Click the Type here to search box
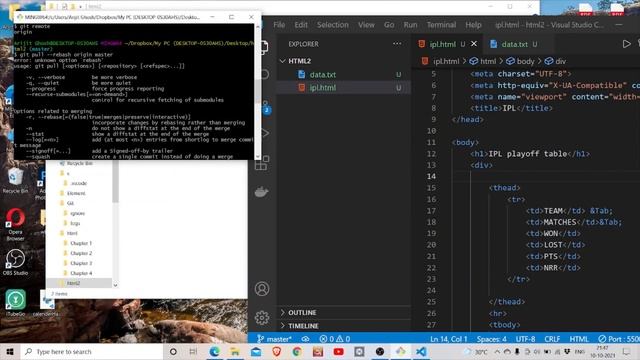 (91, 351)
